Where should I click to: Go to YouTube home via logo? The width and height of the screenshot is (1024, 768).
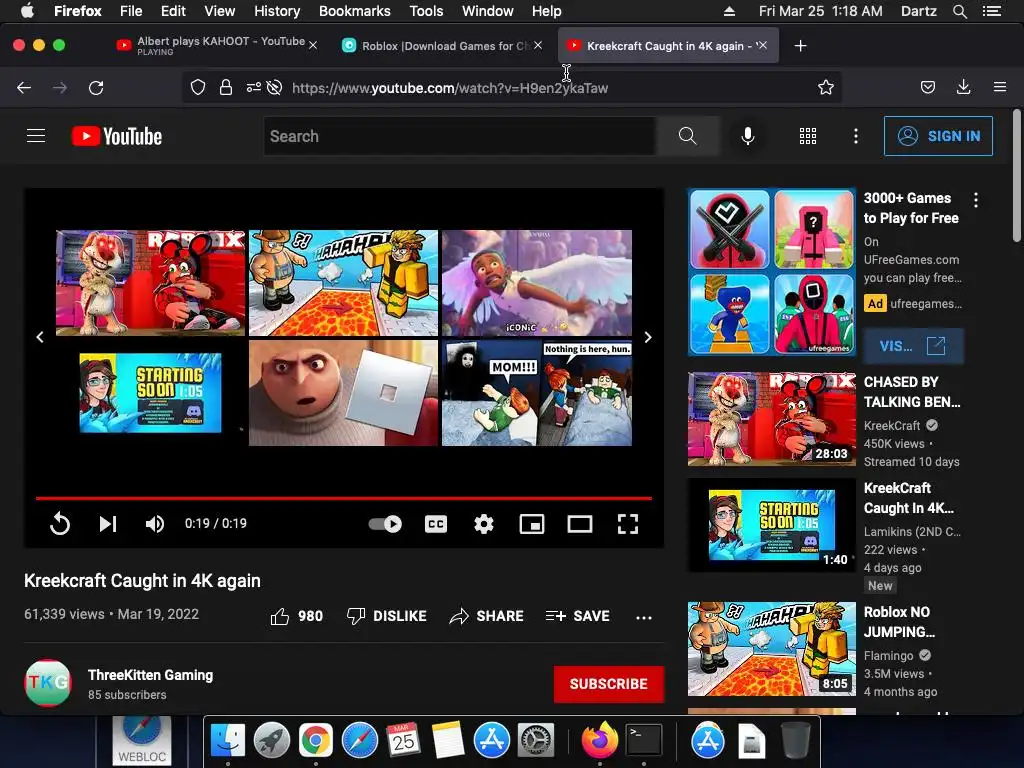pos(117,136)
